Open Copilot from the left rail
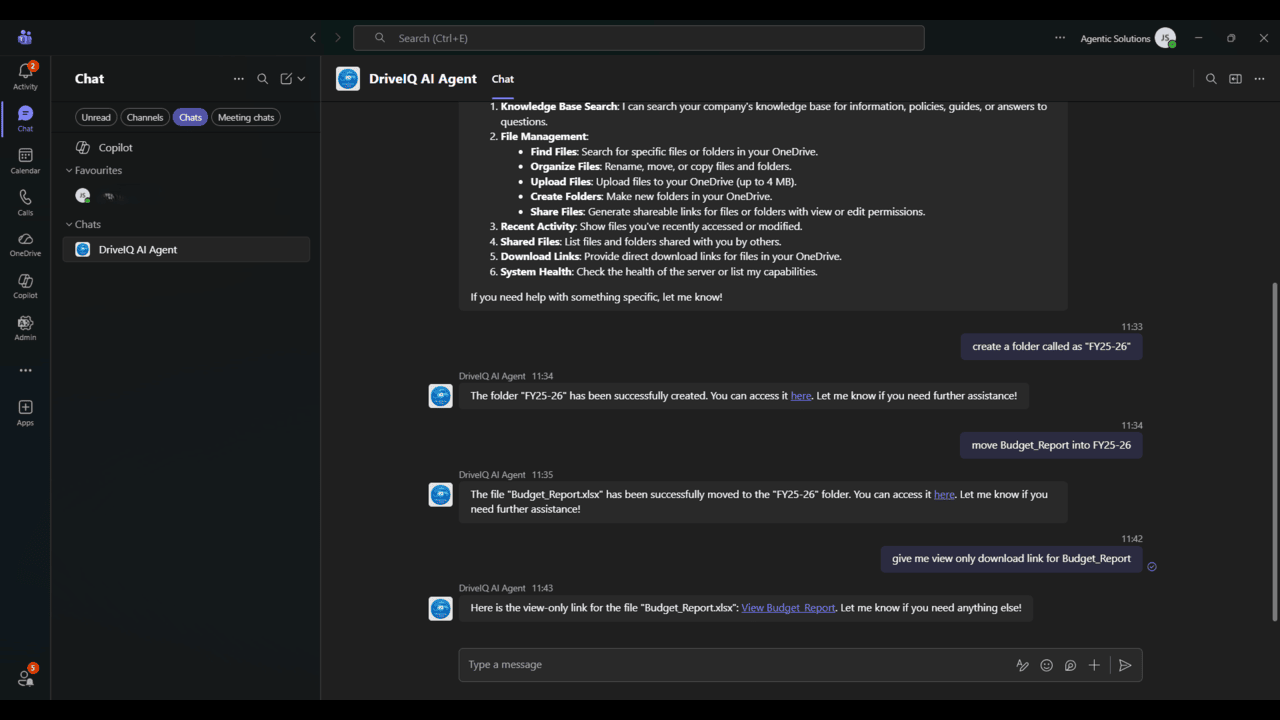This screenshot has height=720, width=1280. point(25,286)
